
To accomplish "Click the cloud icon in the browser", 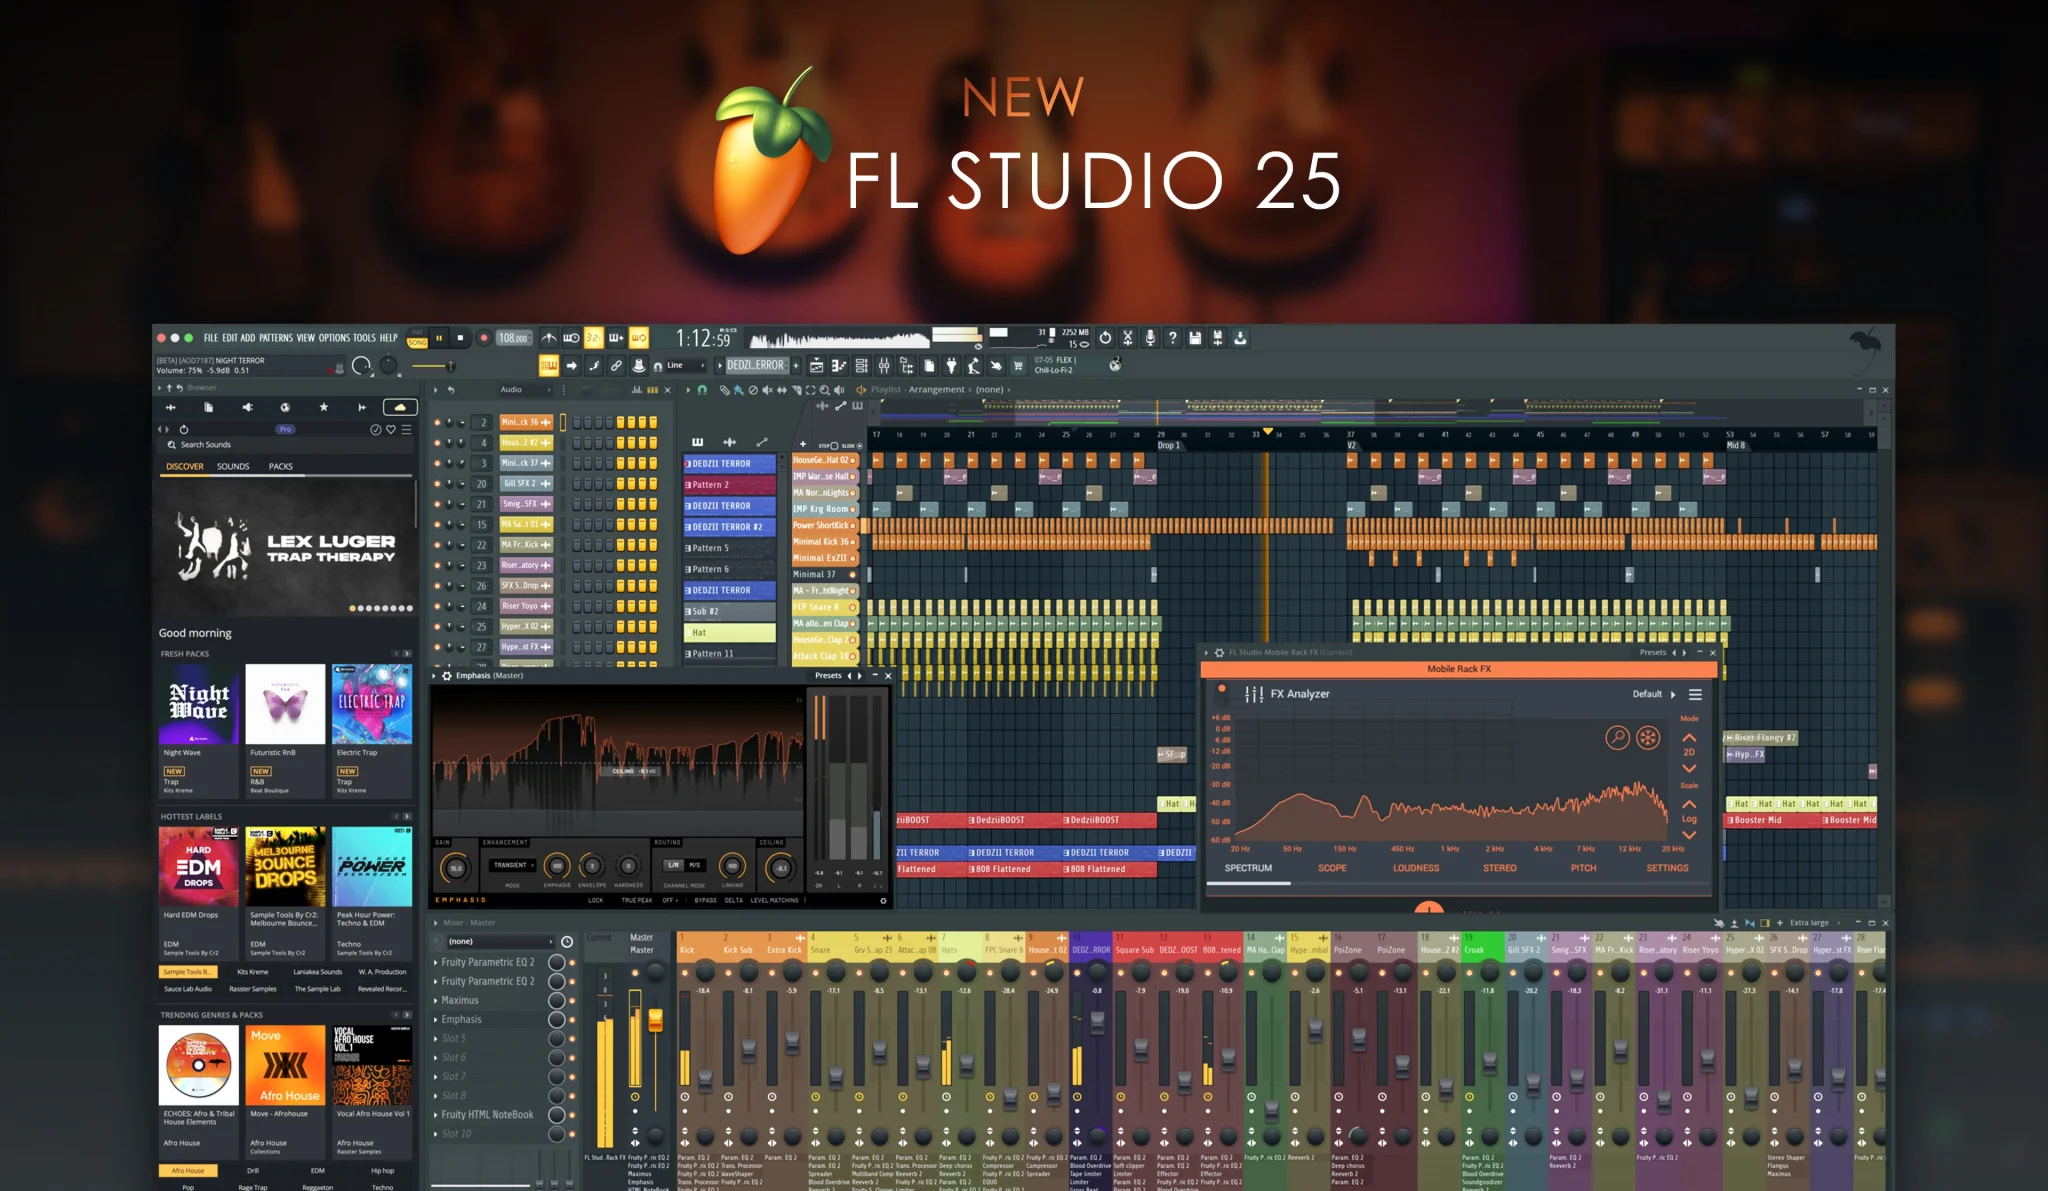I will (x=400, y=407).
